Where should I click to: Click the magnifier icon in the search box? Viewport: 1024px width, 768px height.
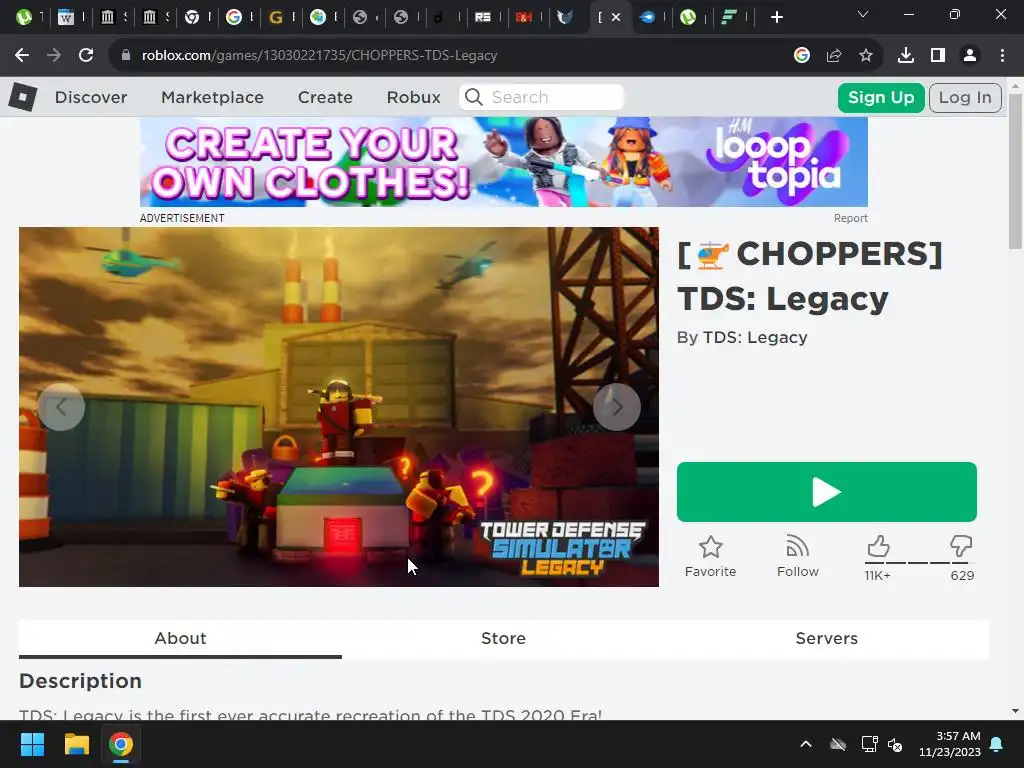coord(474,97)
